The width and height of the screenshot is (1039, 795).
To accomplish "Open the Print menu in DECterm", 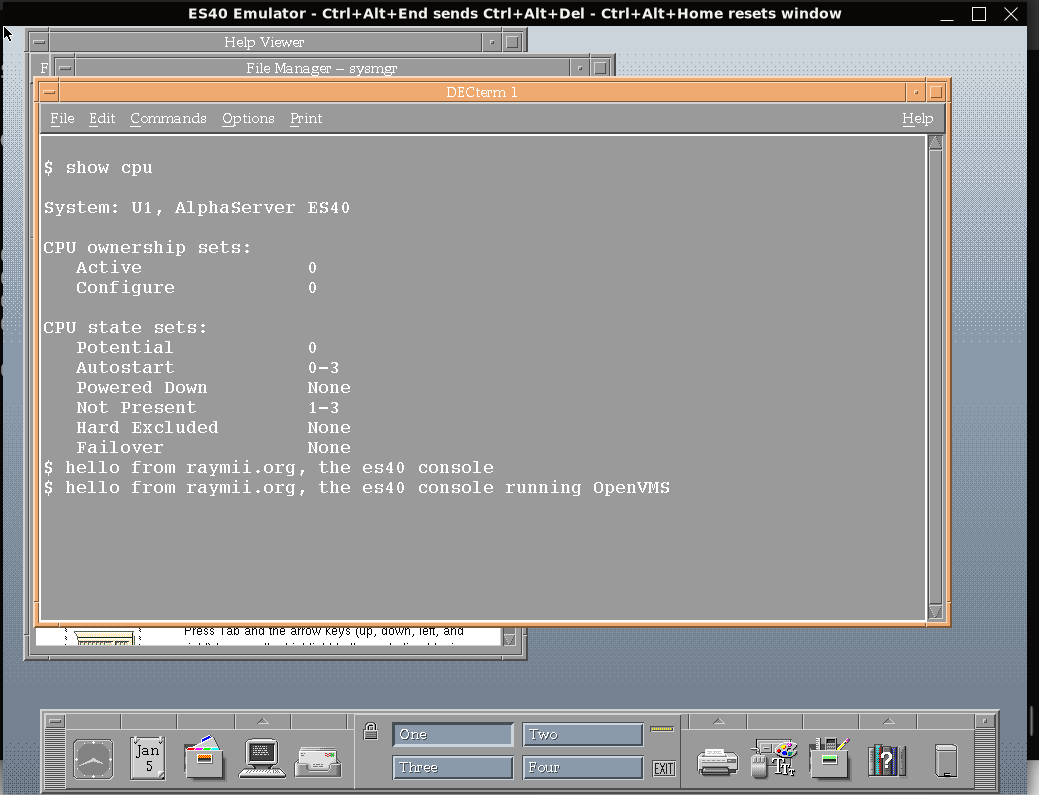I will 306,119.
